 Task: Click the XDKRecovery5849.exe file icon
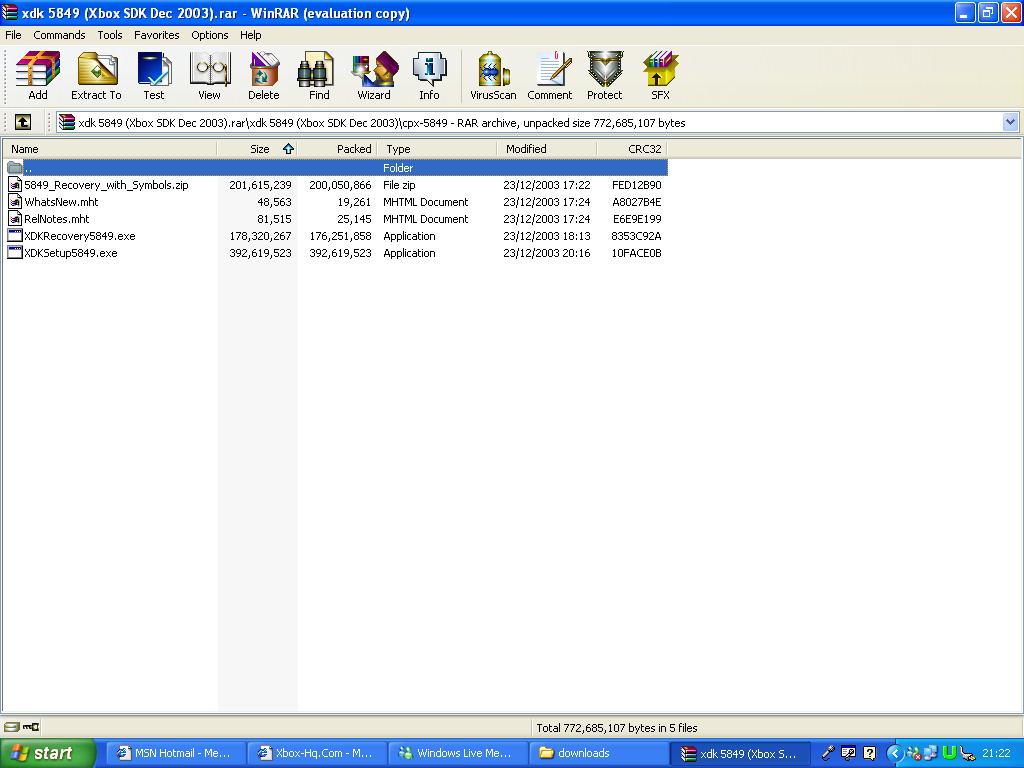(x=14, y=236)
